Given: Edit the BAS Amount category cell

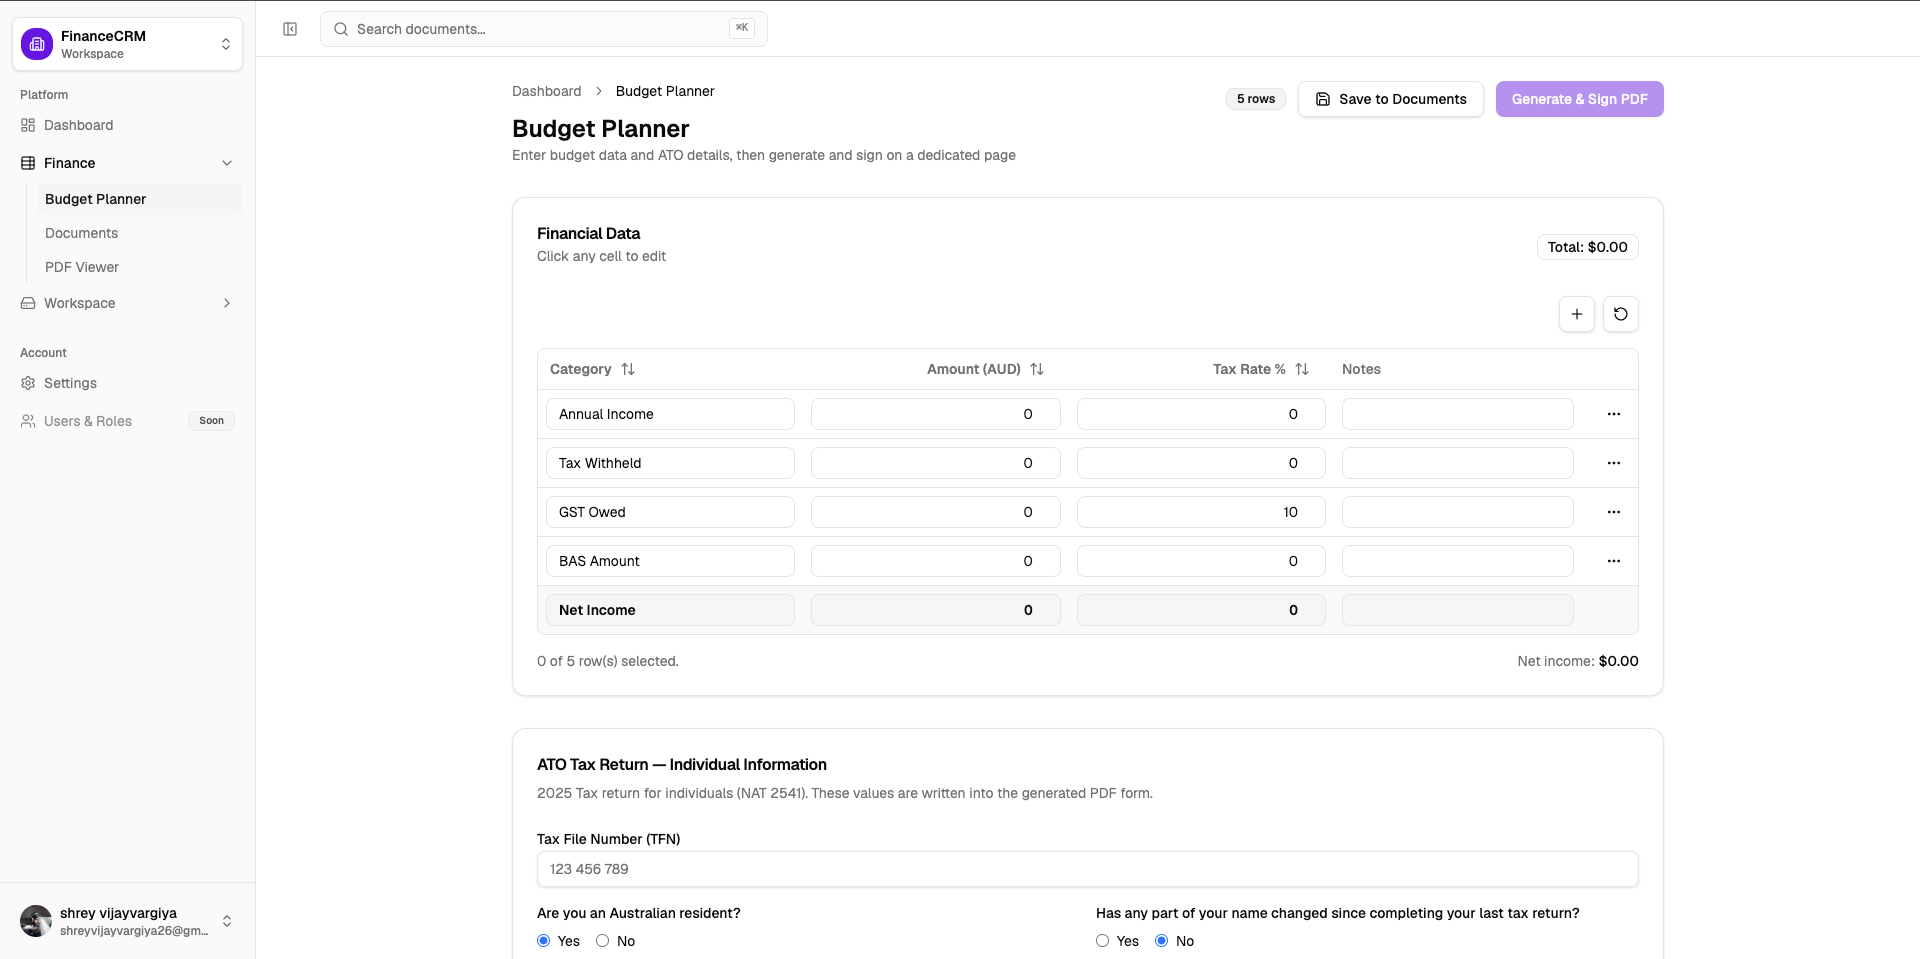Looking at the screenshot, I should [x=670, y=561].
